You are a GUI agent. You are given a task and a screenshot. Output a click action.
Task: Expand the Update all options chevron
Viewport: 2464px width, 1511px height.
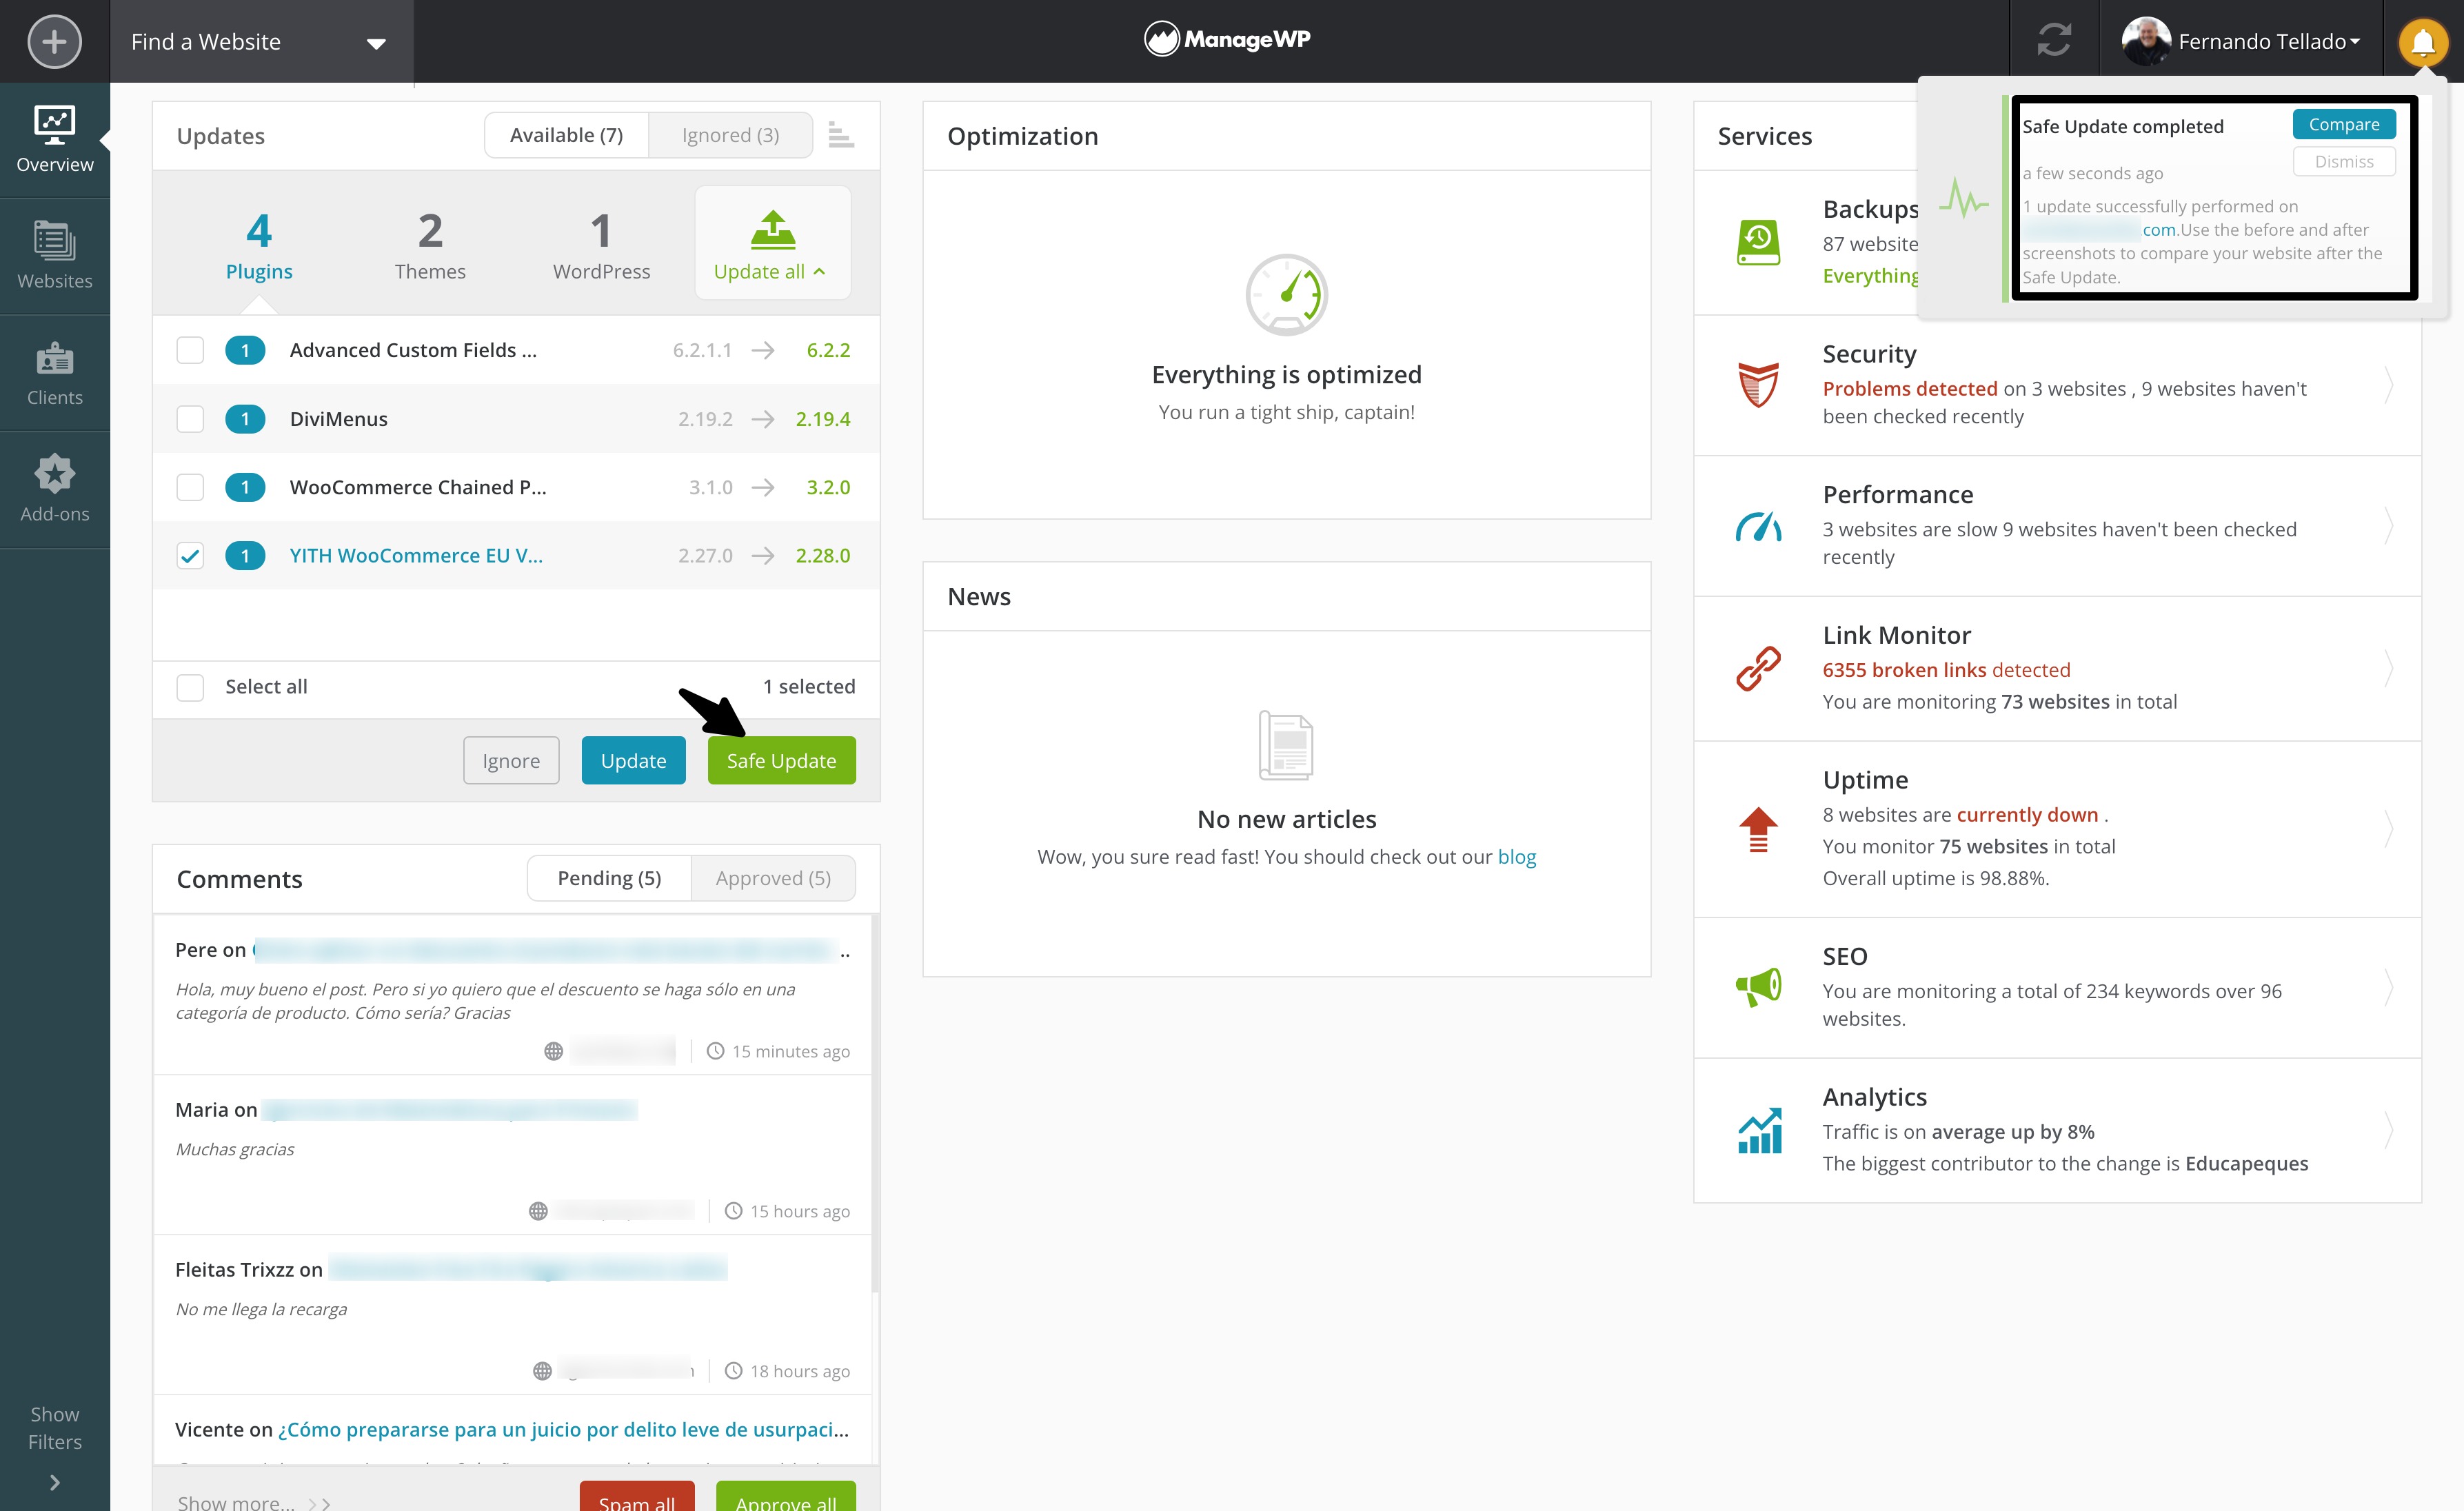coord(820,271)
